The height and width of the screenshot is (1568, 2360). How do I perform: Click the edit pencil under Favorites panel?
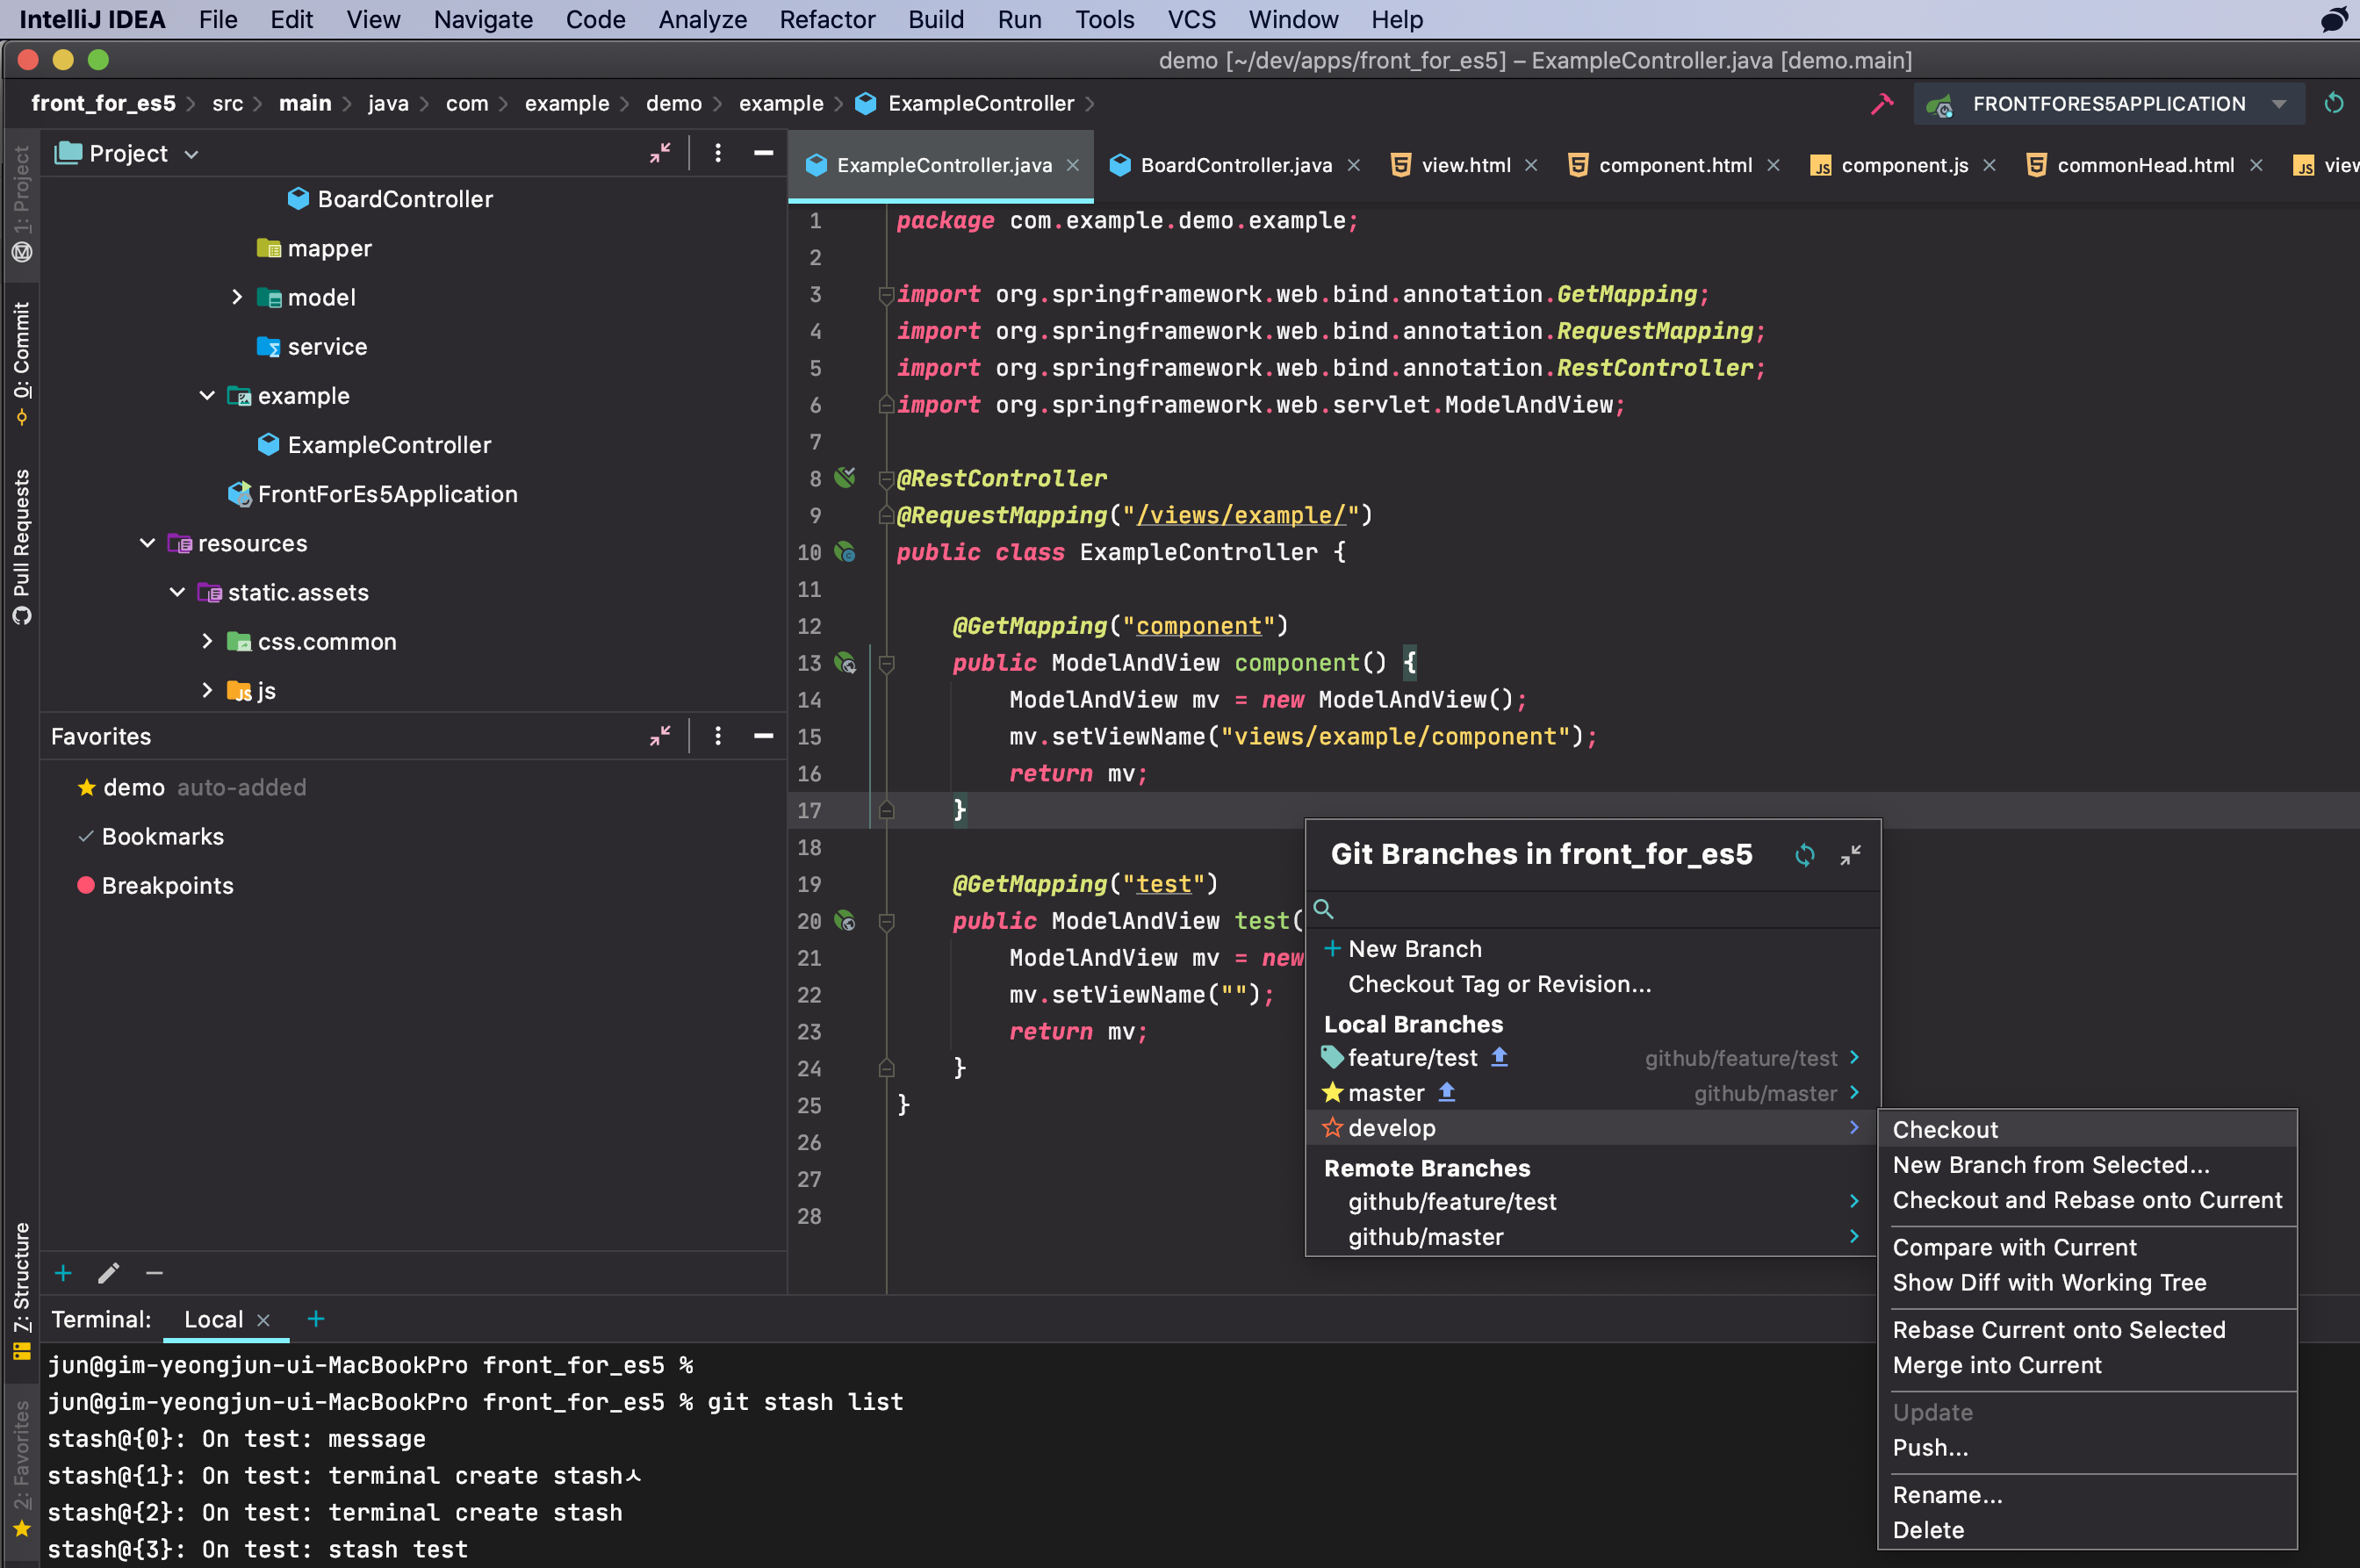(108, 1273)
